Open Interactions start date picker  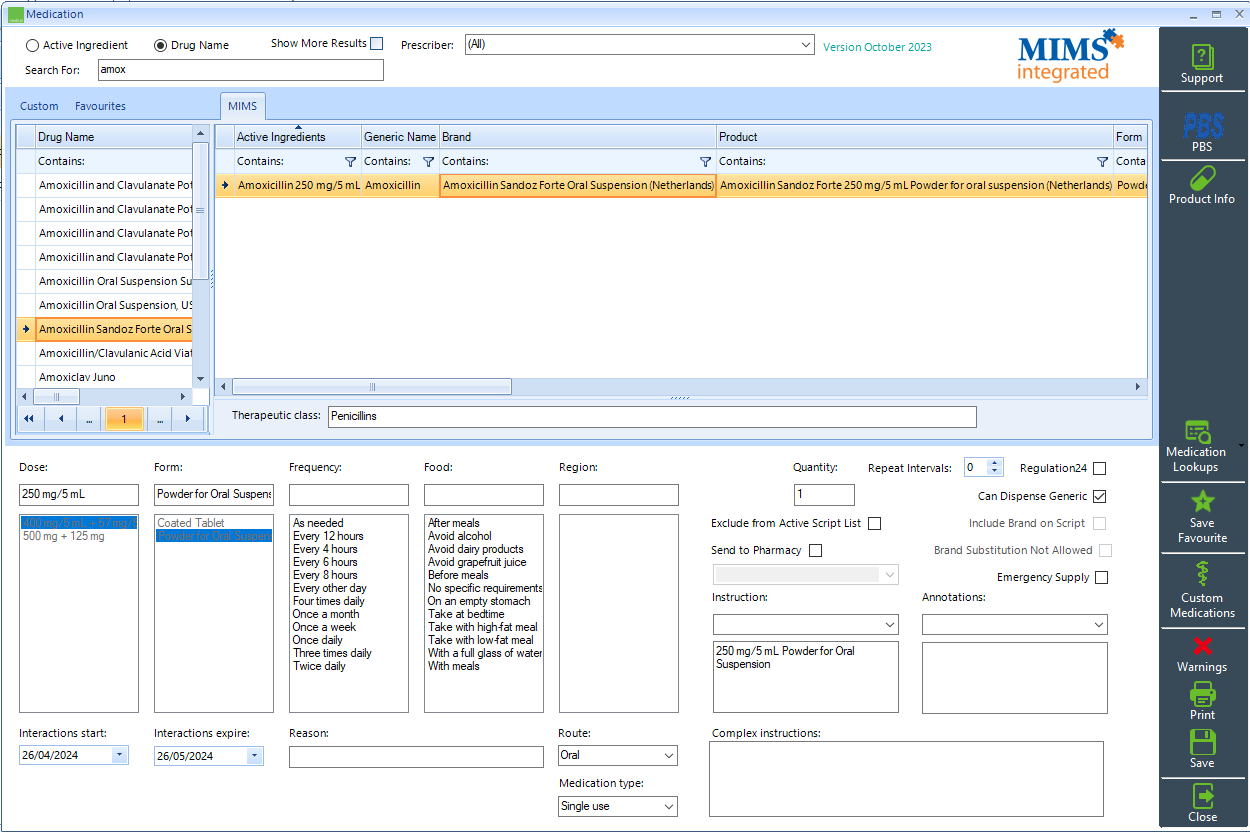tap(120, 755)
